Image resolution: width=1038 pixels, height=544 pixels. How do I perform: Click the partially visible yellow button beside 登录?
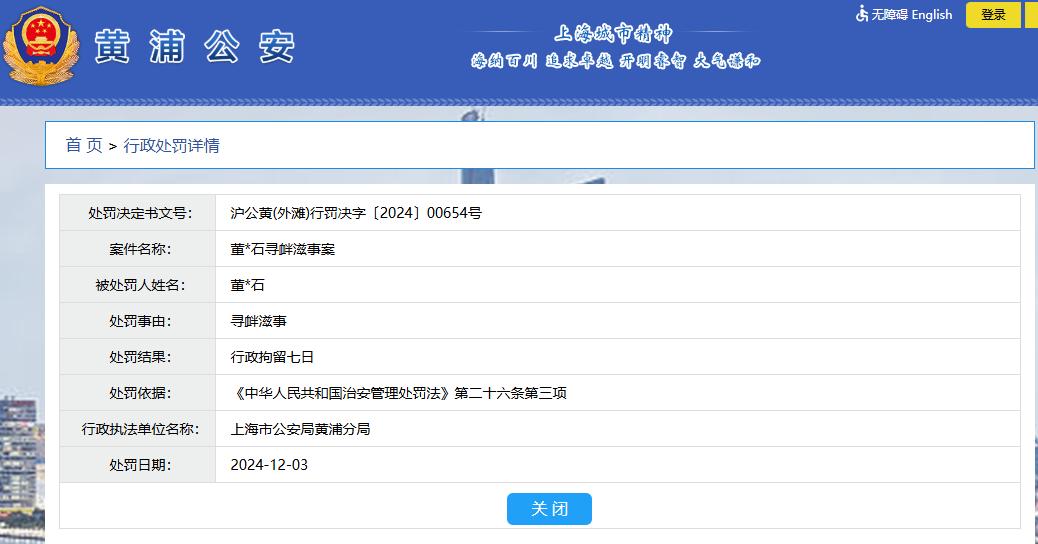(x=1032, y=15)
